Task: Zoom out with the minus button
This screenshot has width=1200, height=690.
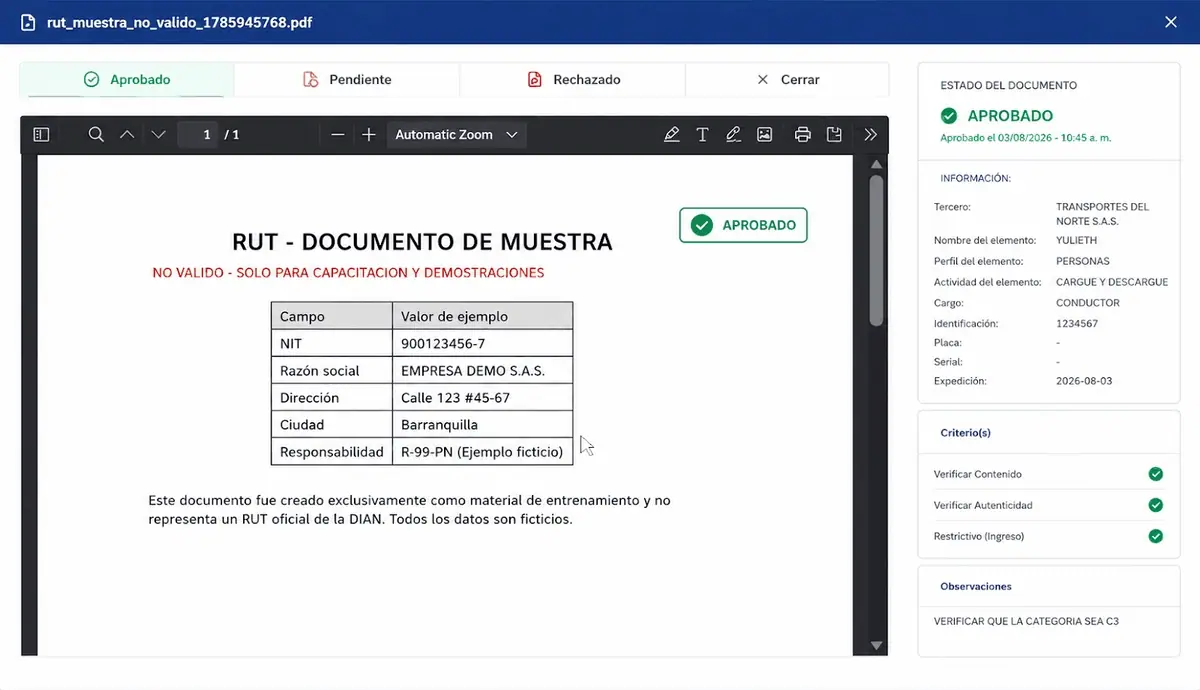Action: tap(338, 134)
